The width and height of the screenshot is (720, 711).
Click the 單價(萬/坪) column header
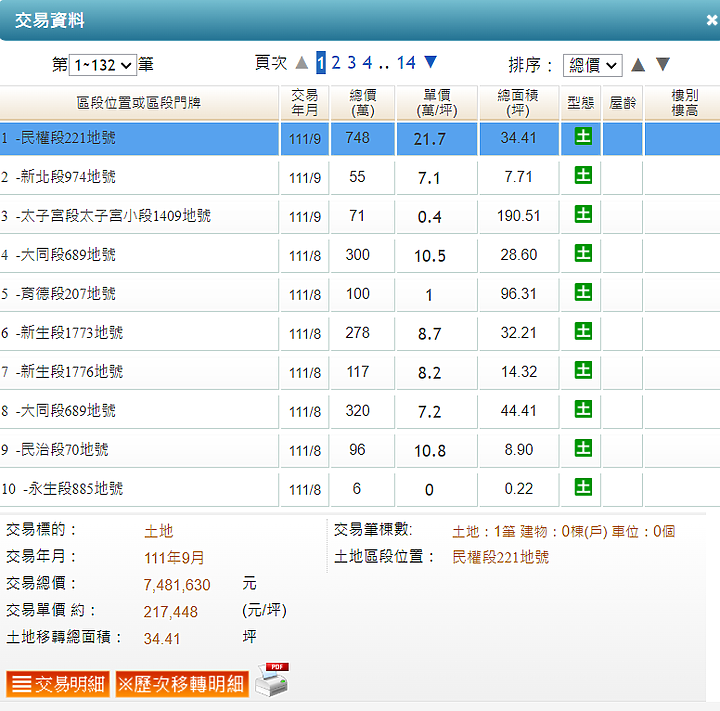437,103
